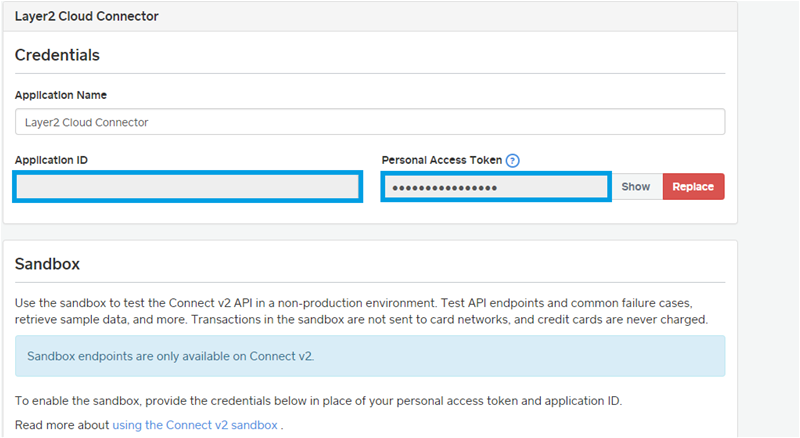Image resolution: width=800 pixels, height=438 pixels.
Task: Show the hidden Personal Access Token
Action: point(636,187)
